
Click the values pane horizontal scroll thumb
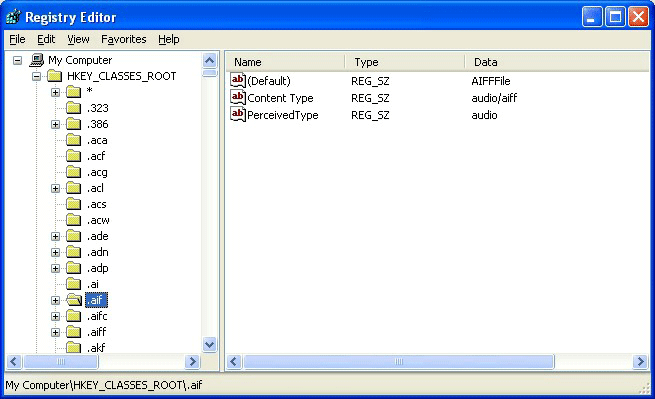tap(399, 361)
